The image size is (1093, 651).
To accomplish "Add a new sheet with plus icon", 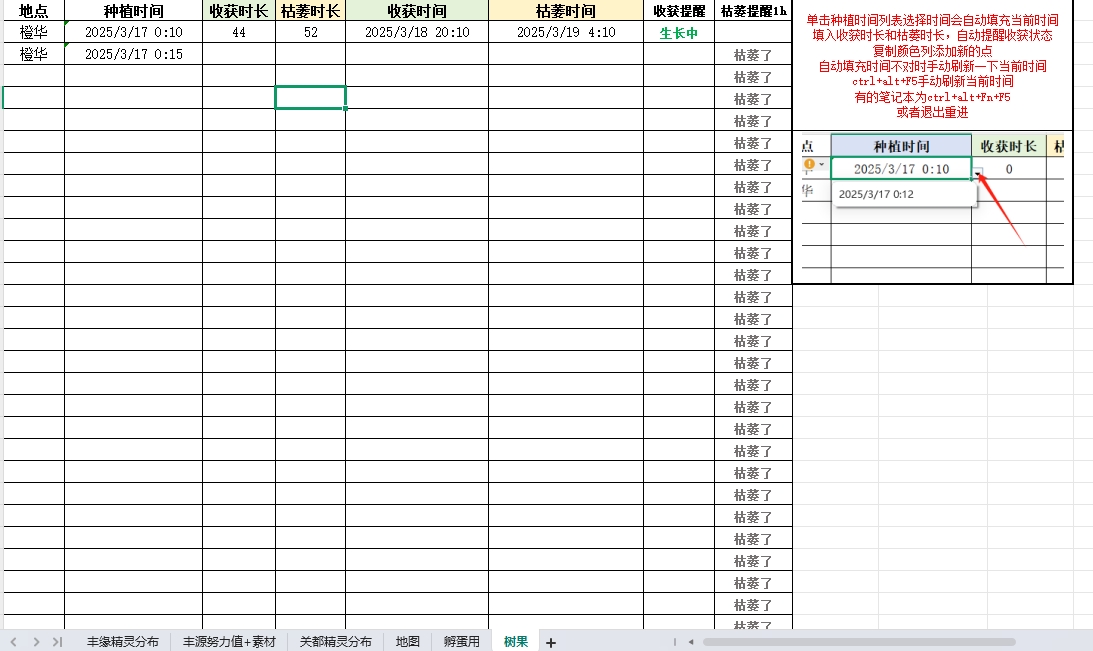I will tap(550, 642).
